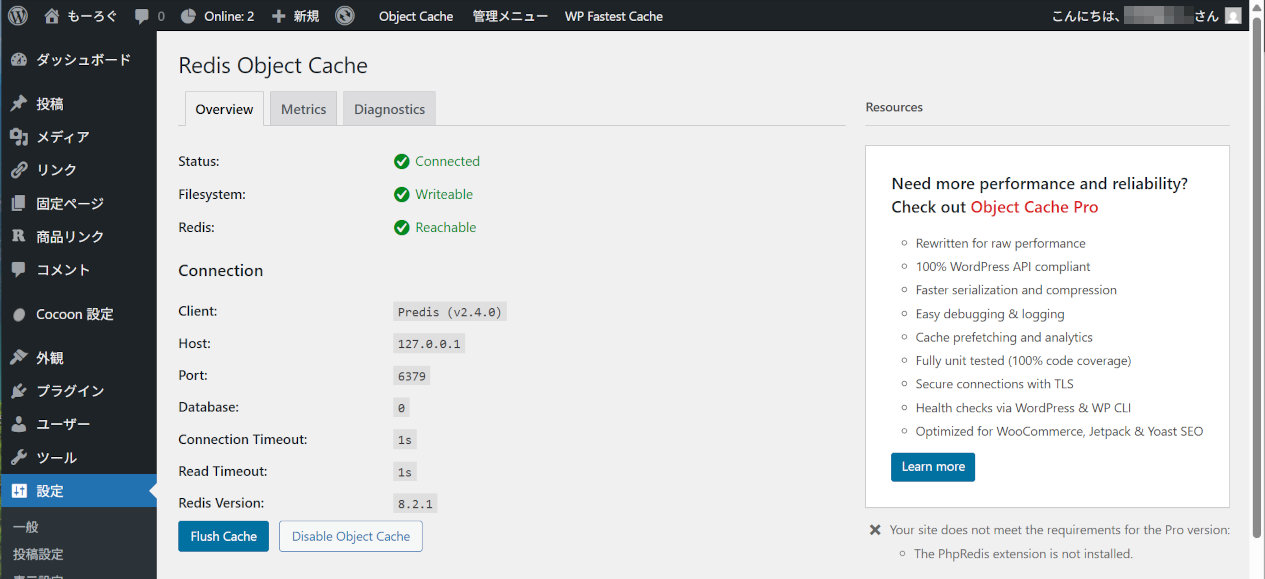Click the comments bubble icon in admin bar
Image resolution: width=1265 pixels, height=579 pixels.
[142, 17]
